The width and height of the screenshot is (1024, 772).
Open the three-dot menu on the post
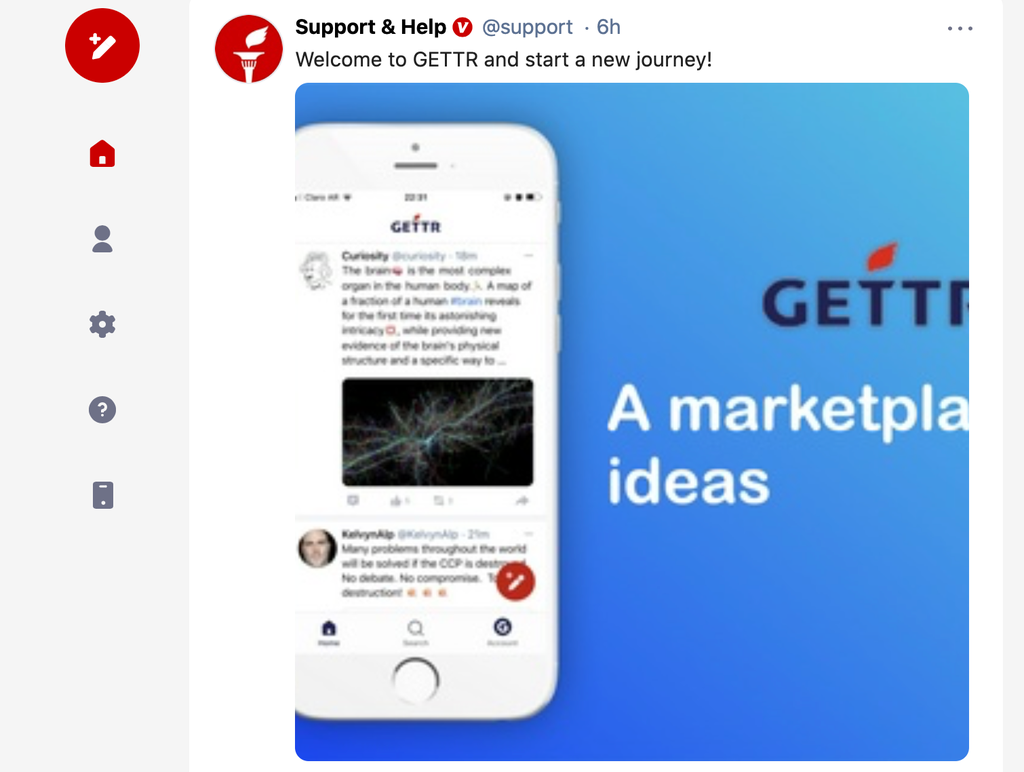960,28
